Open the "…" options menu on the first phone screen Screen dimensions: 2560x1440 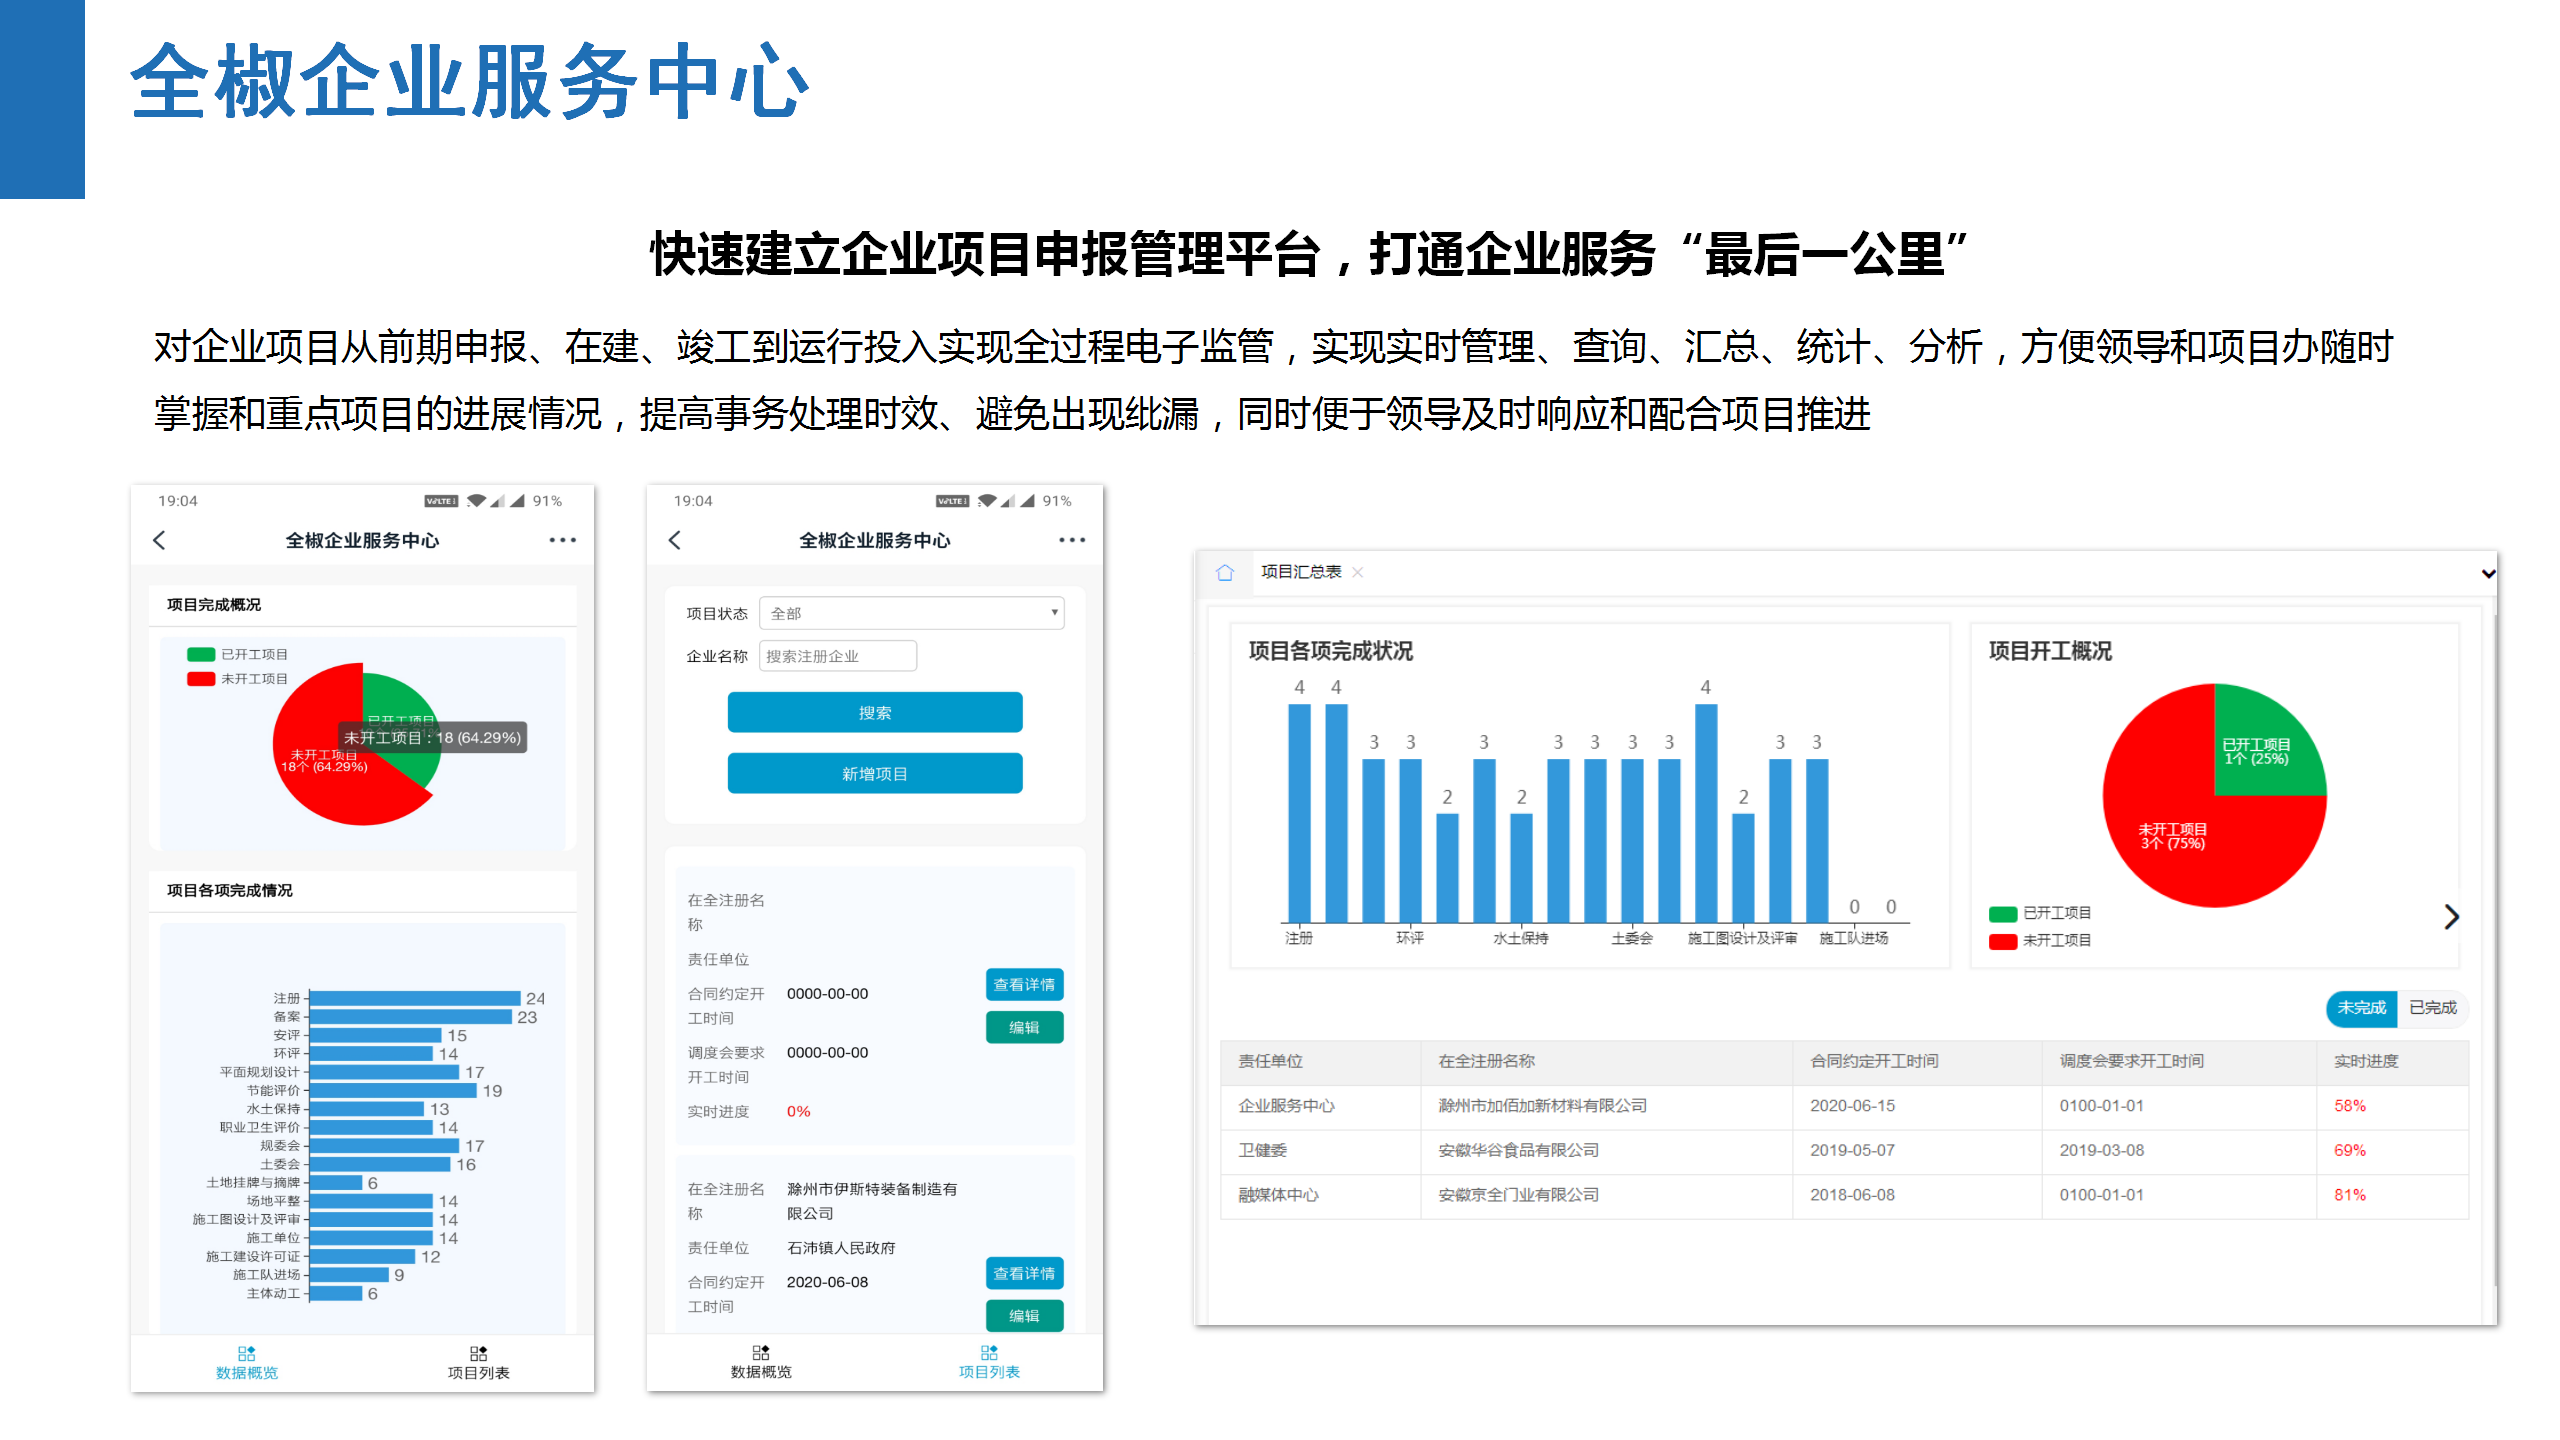pos(562,540)
